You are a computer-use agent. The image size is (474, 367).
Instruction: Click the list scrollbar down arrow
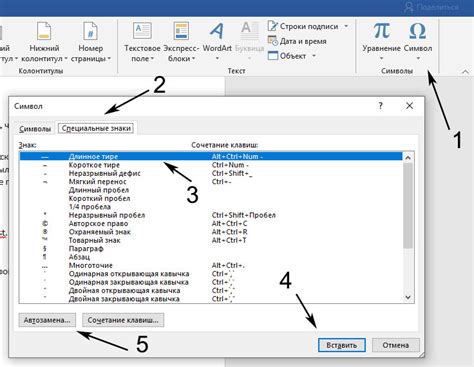(408, 297)
